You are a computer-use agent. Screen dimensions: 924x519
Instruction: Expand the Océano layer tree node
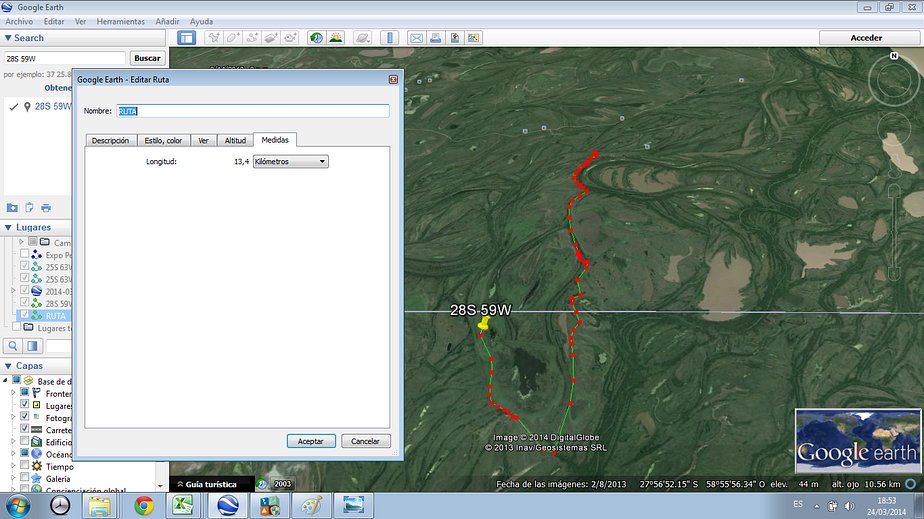point(13,453)
